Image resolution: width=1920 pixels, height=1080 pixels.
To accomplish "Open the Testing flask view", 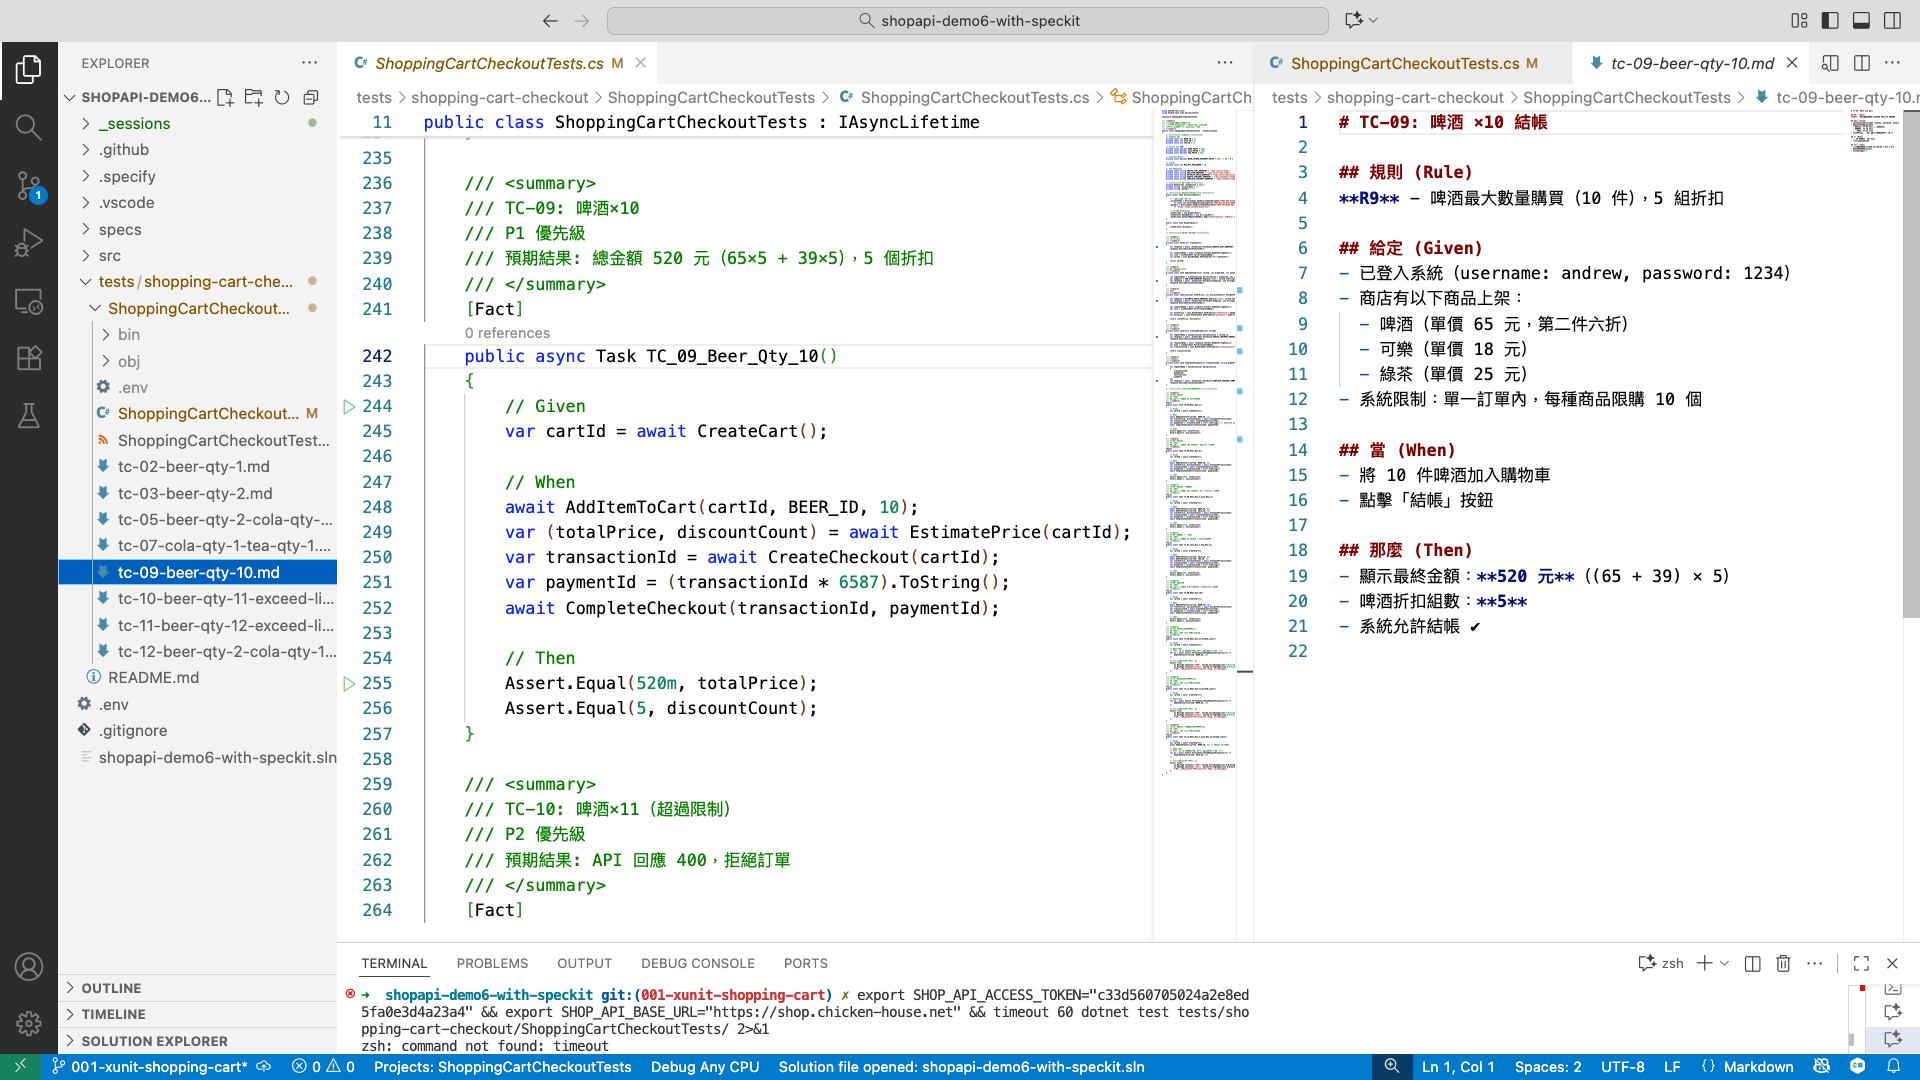I will point(28,416).
